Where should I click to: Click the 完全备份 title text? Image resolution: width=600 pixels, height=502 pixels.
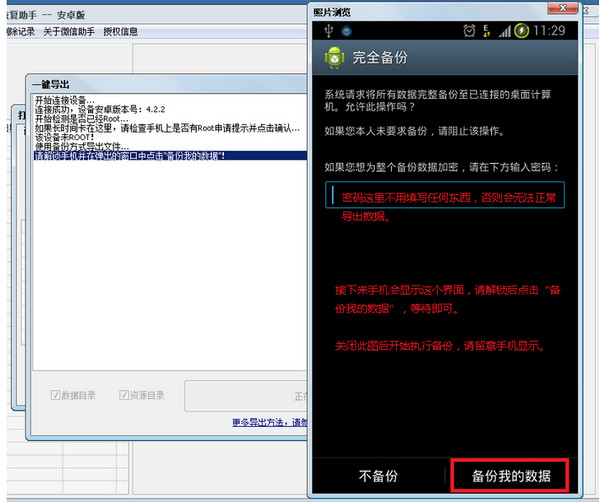(x=380, y=58)
